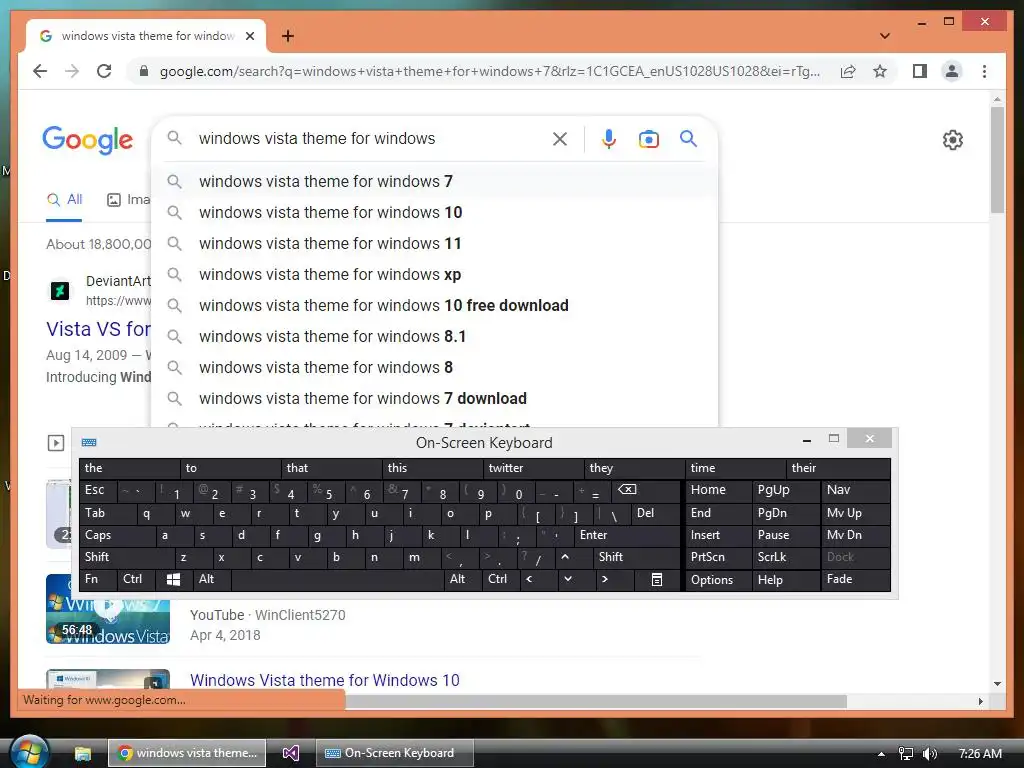Click the forward navigation arrow
The height and width of the screenshot is (768, 1024).
click(x=72, y=71)
